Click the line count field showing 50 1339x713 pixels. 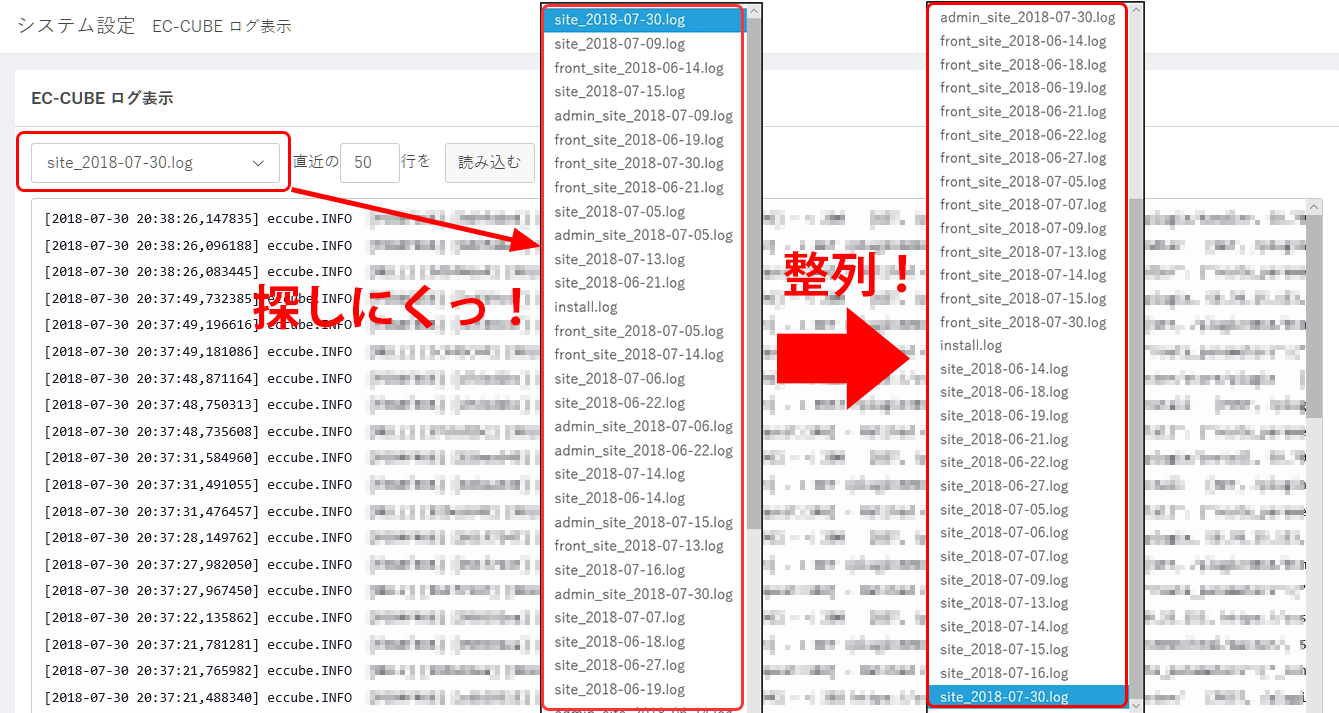tap(370, 162)
